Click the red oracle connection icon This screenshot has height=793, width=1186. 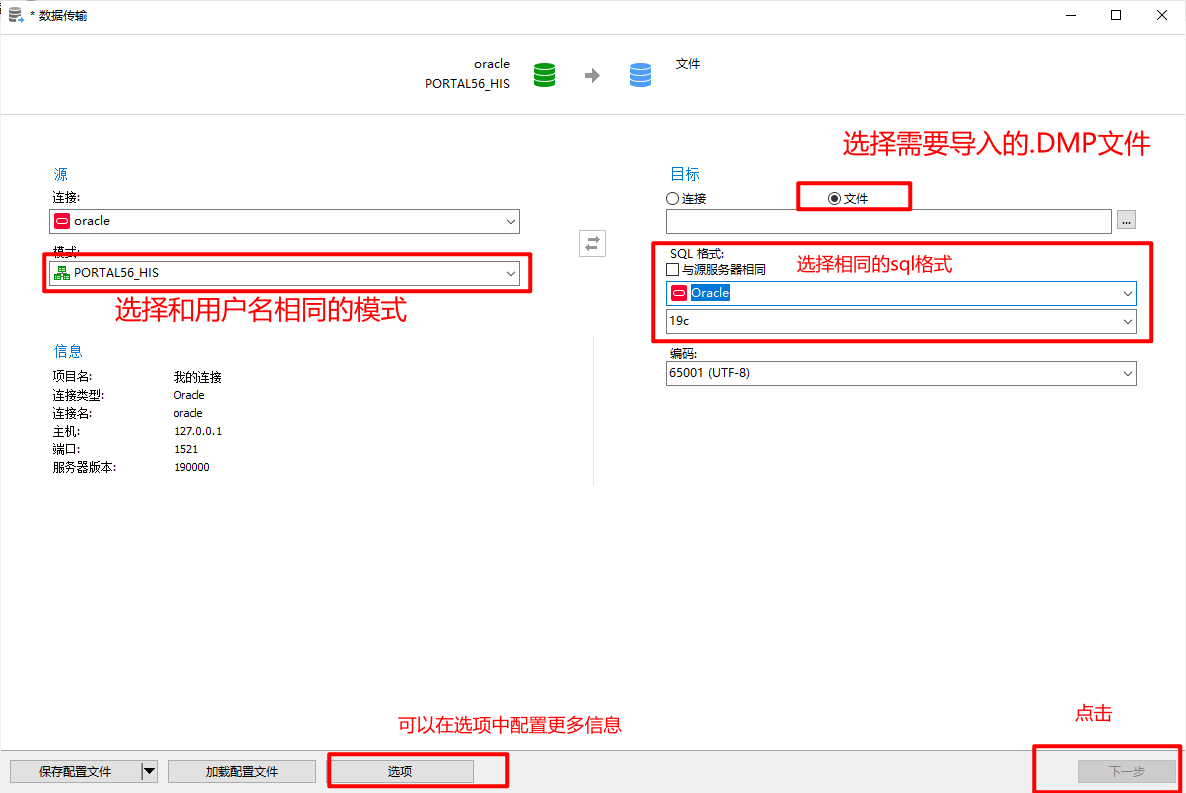[62, 221]
